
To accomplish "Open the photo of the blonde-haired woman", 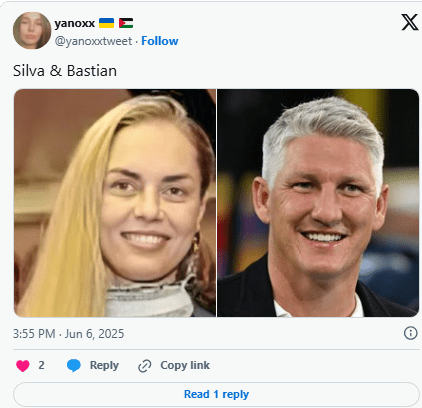I will pos(115,203).
